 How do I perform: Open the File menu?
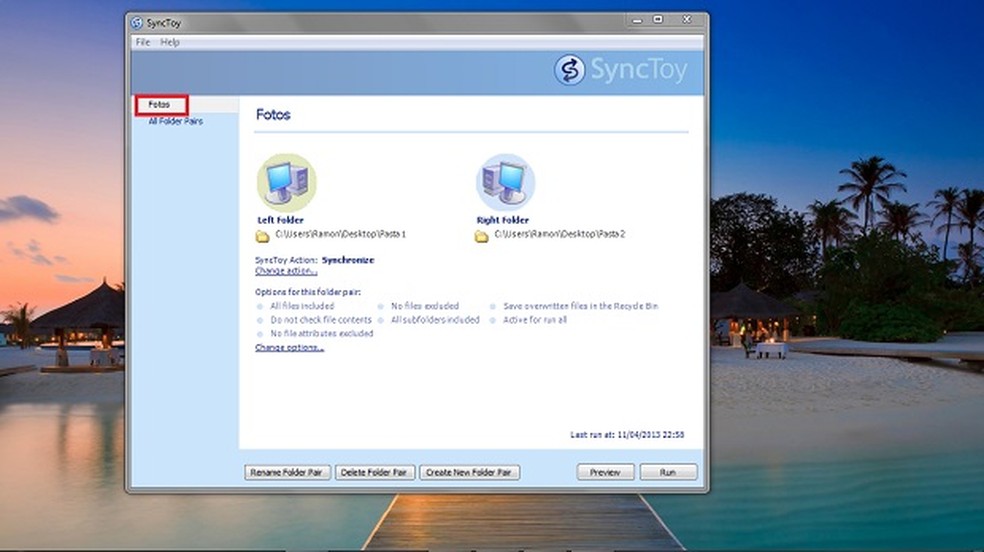click(143, 42)
